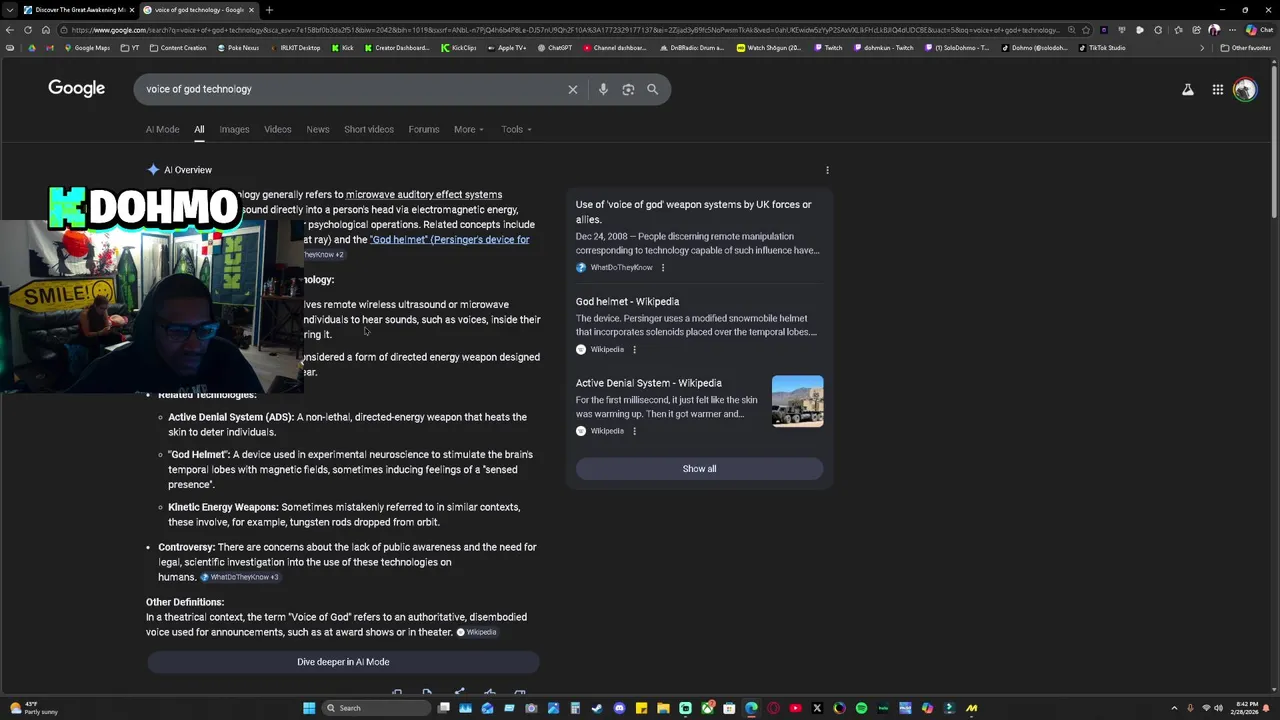Switch to Forums results tab
The height and width of the screenshot is (720, 1280).
tap(423, 129)
